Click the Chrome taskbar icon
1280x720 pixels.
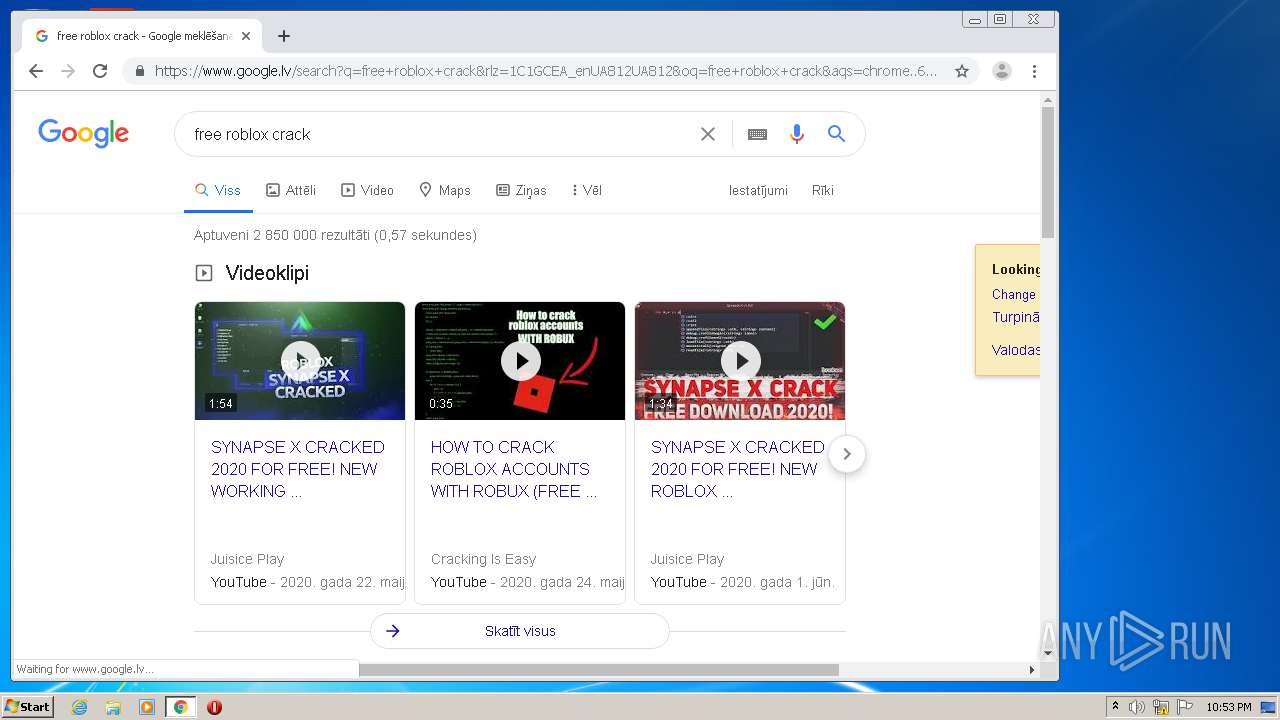click(180, 707)
